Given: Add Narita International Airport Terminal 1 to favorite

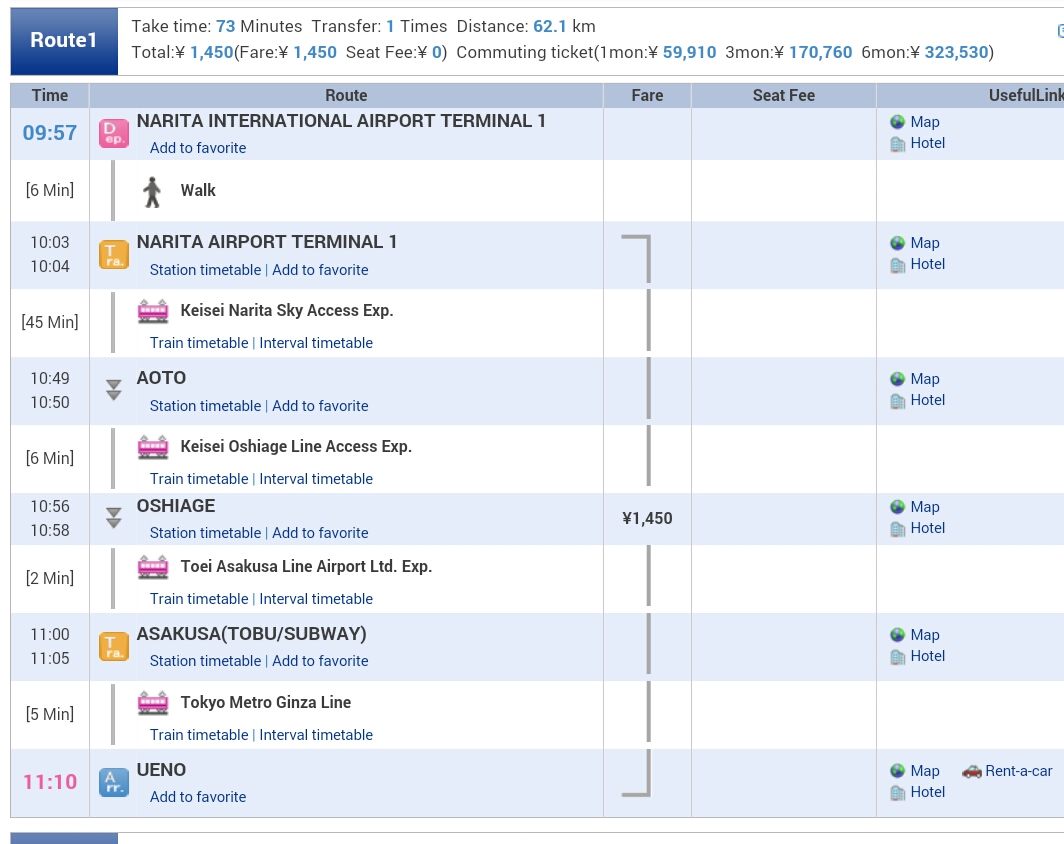Looking at the screenshot, I should pos(198,148).
